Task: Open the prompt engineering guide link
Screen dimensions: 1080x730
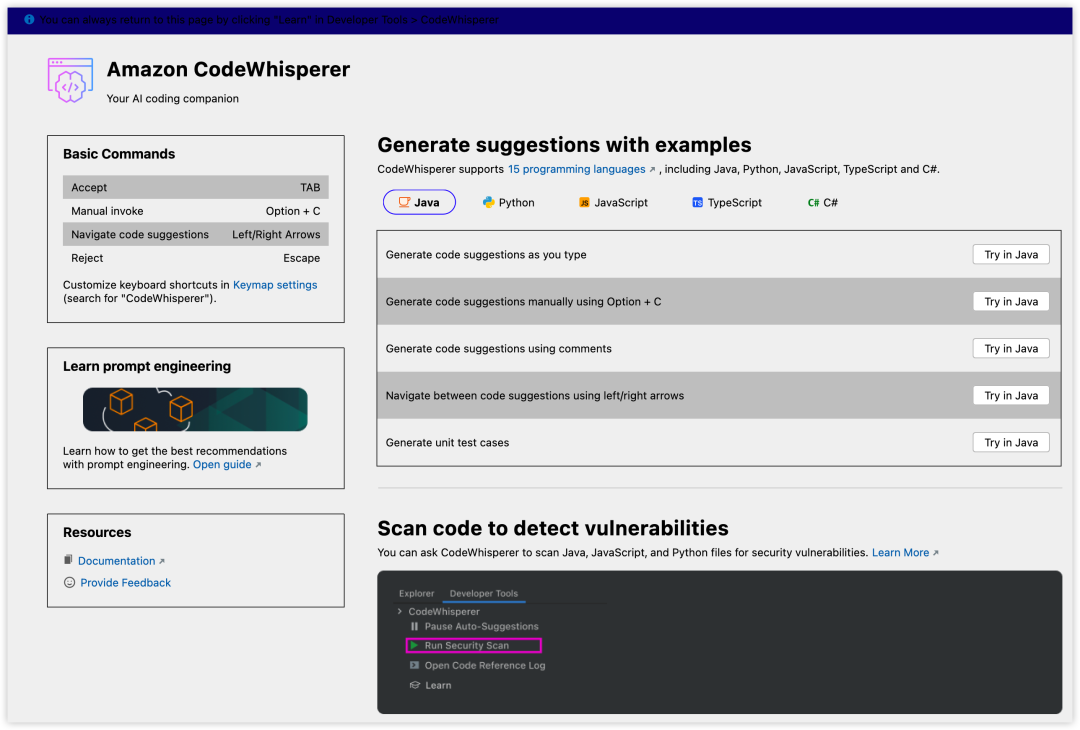Action: pyautogui.click(x=222, y=465)
